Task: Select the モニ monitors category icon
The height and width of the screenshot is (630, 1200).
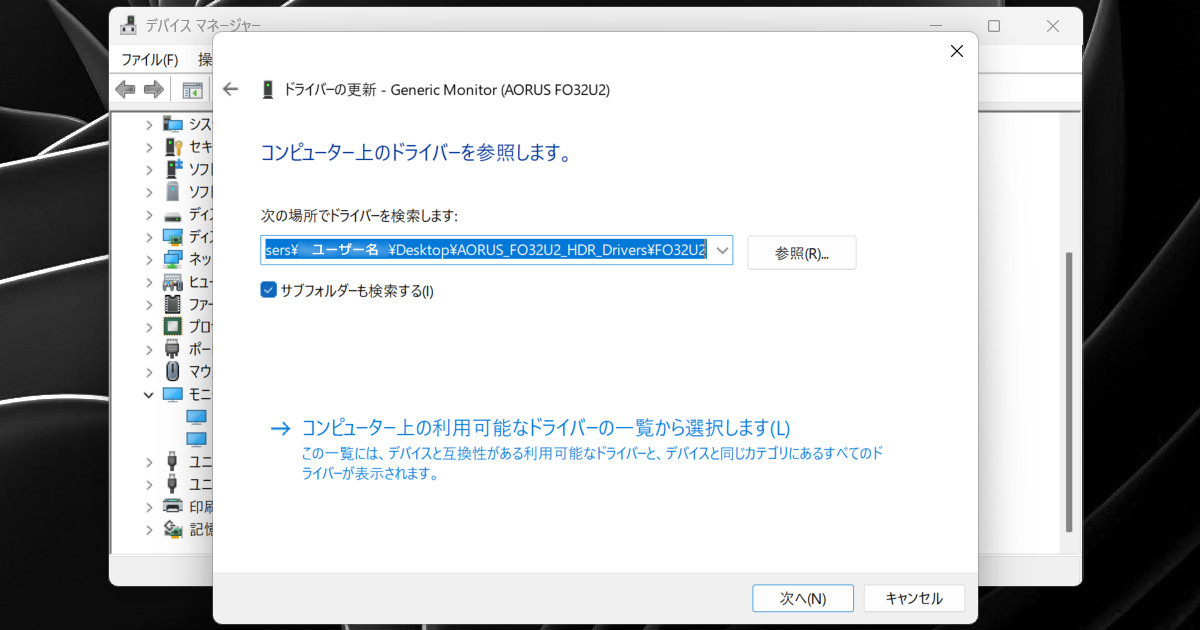Action: pos(173,394)
